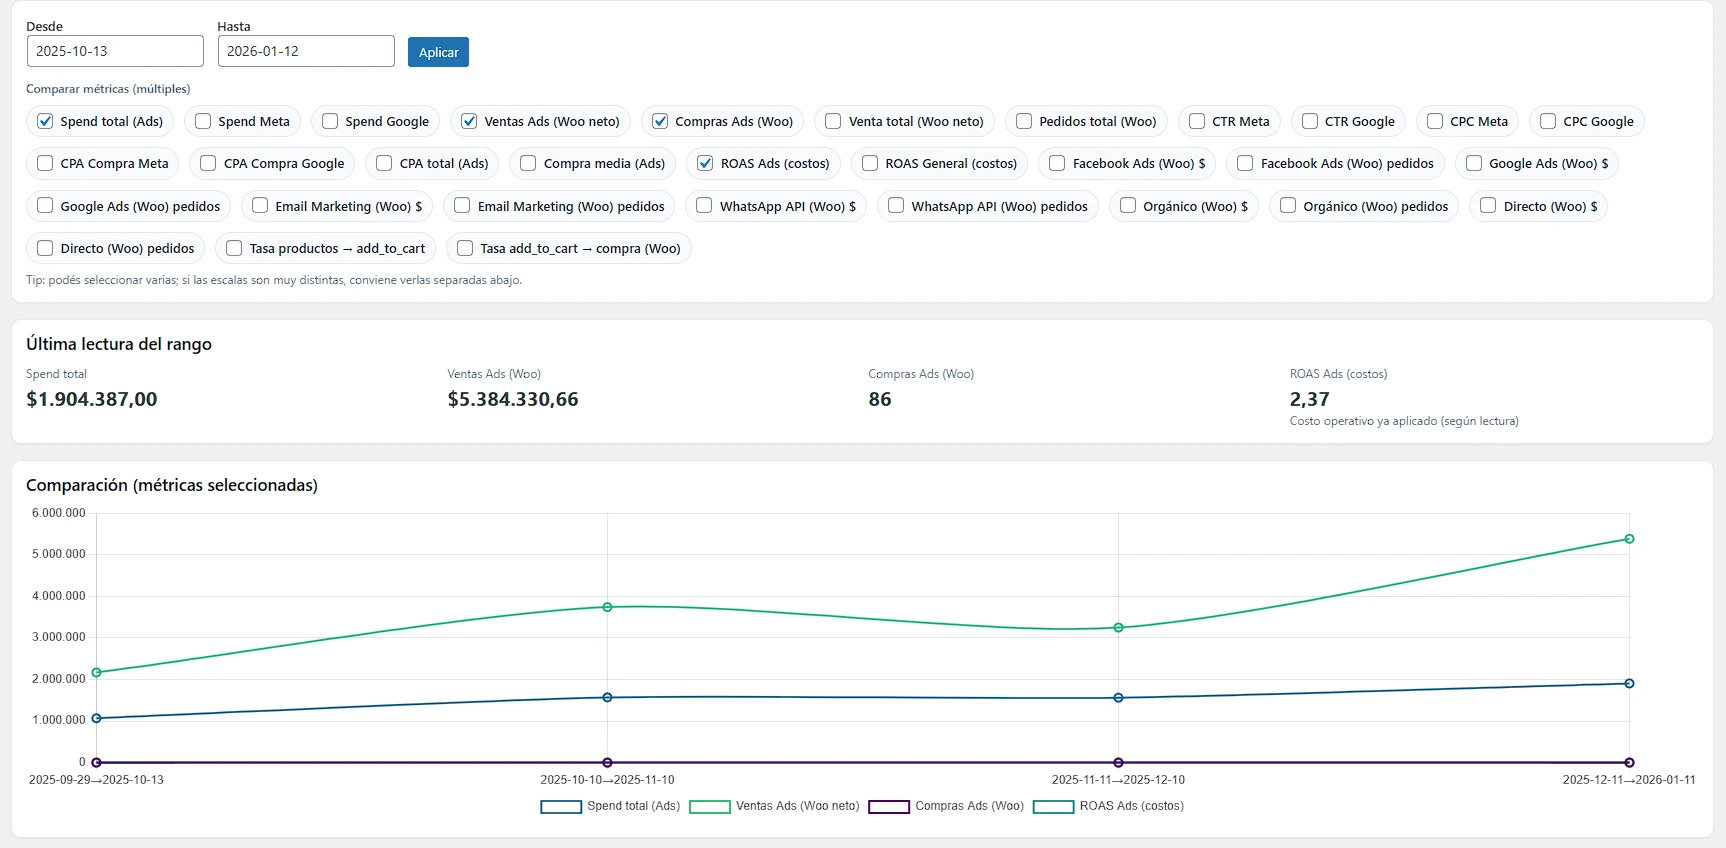Toggle the Ventas Ads (Woo neto) legend swatch
This screenshot has width=1726, height=848.
coord(710,807)
